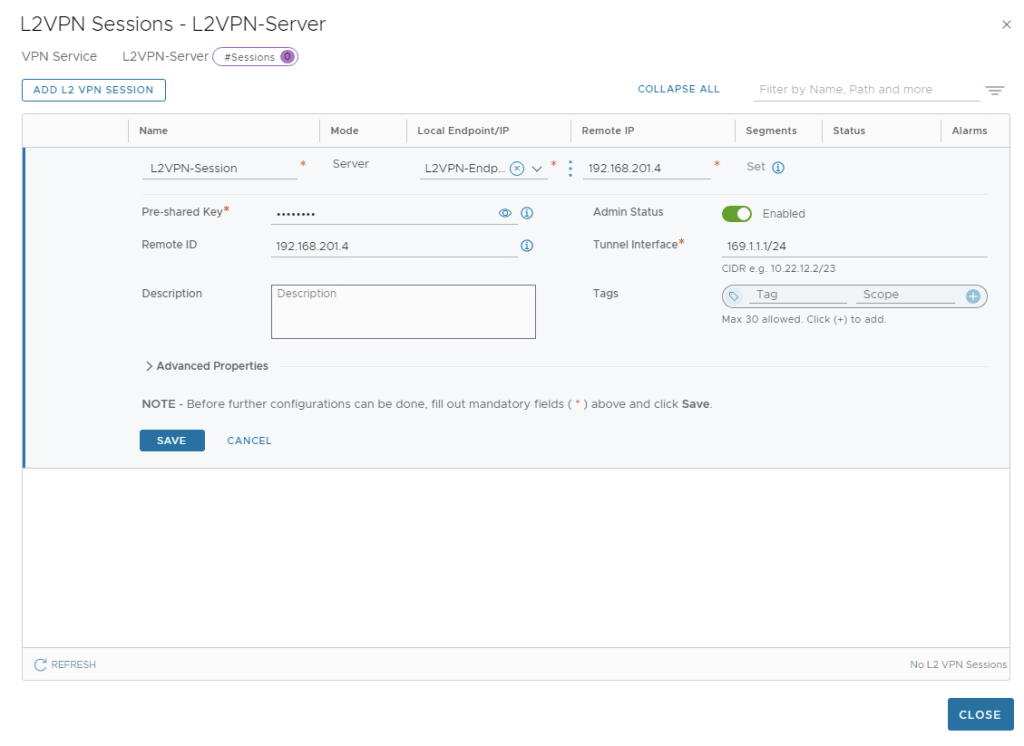
Task: Toggle the Admin Status switch
Action: (x=737, y=213)
